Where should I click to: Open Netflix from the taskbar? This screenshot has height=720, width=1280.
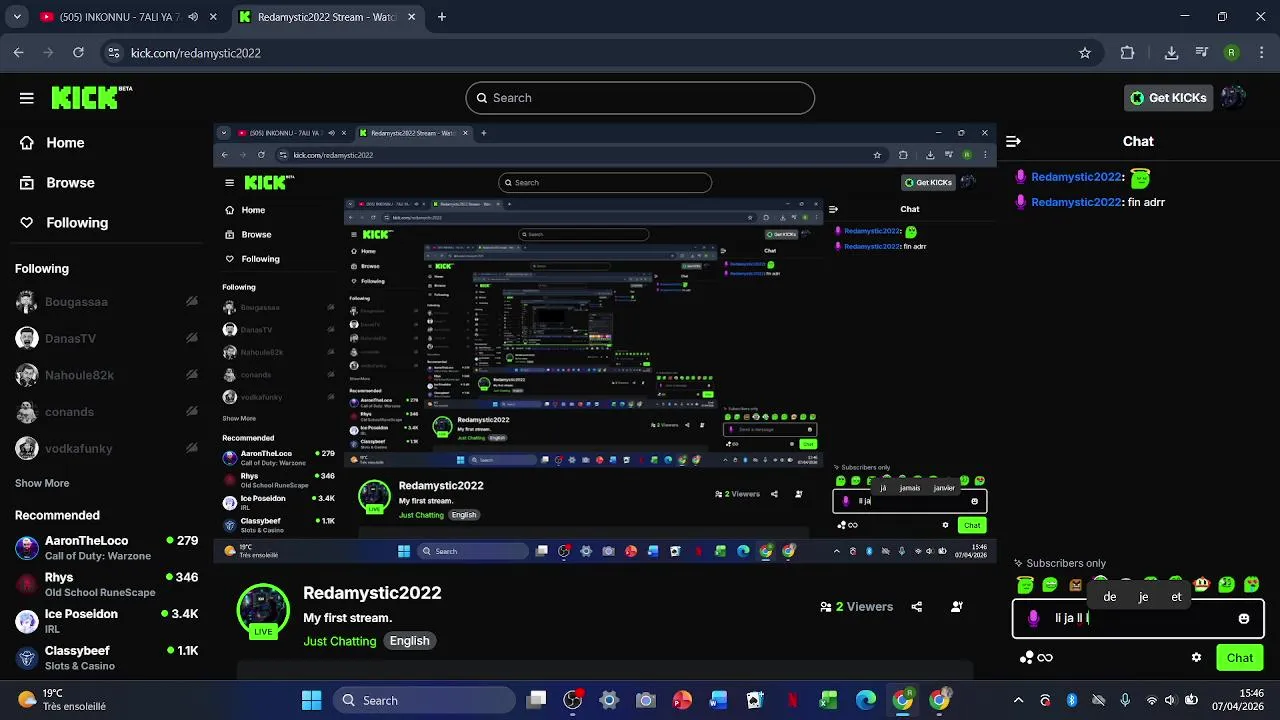point(792,700)
